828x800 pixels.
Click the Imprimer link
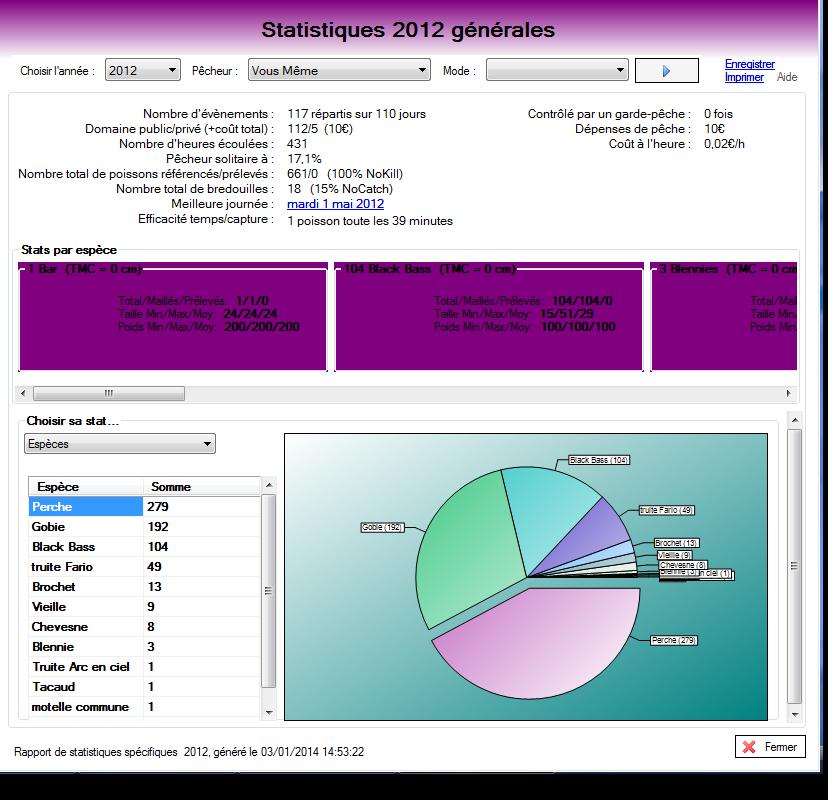click(x=744, y=77)
